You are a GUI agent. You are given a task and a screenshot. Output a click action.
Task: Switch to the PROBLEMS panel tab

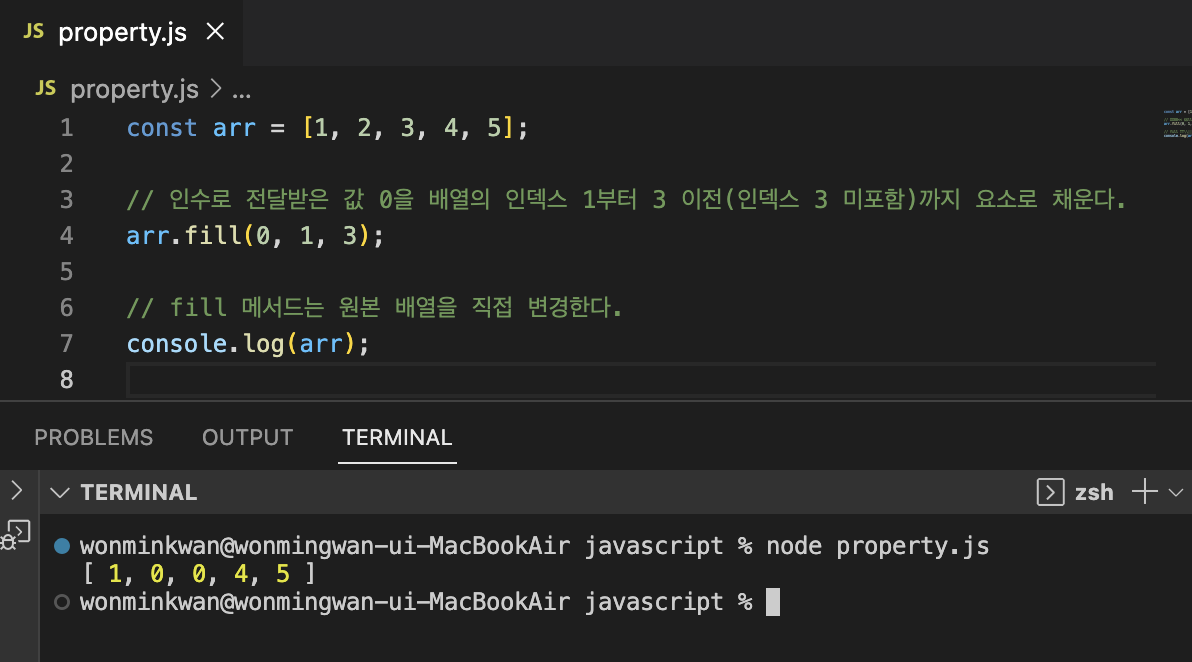tap(94, 438)
